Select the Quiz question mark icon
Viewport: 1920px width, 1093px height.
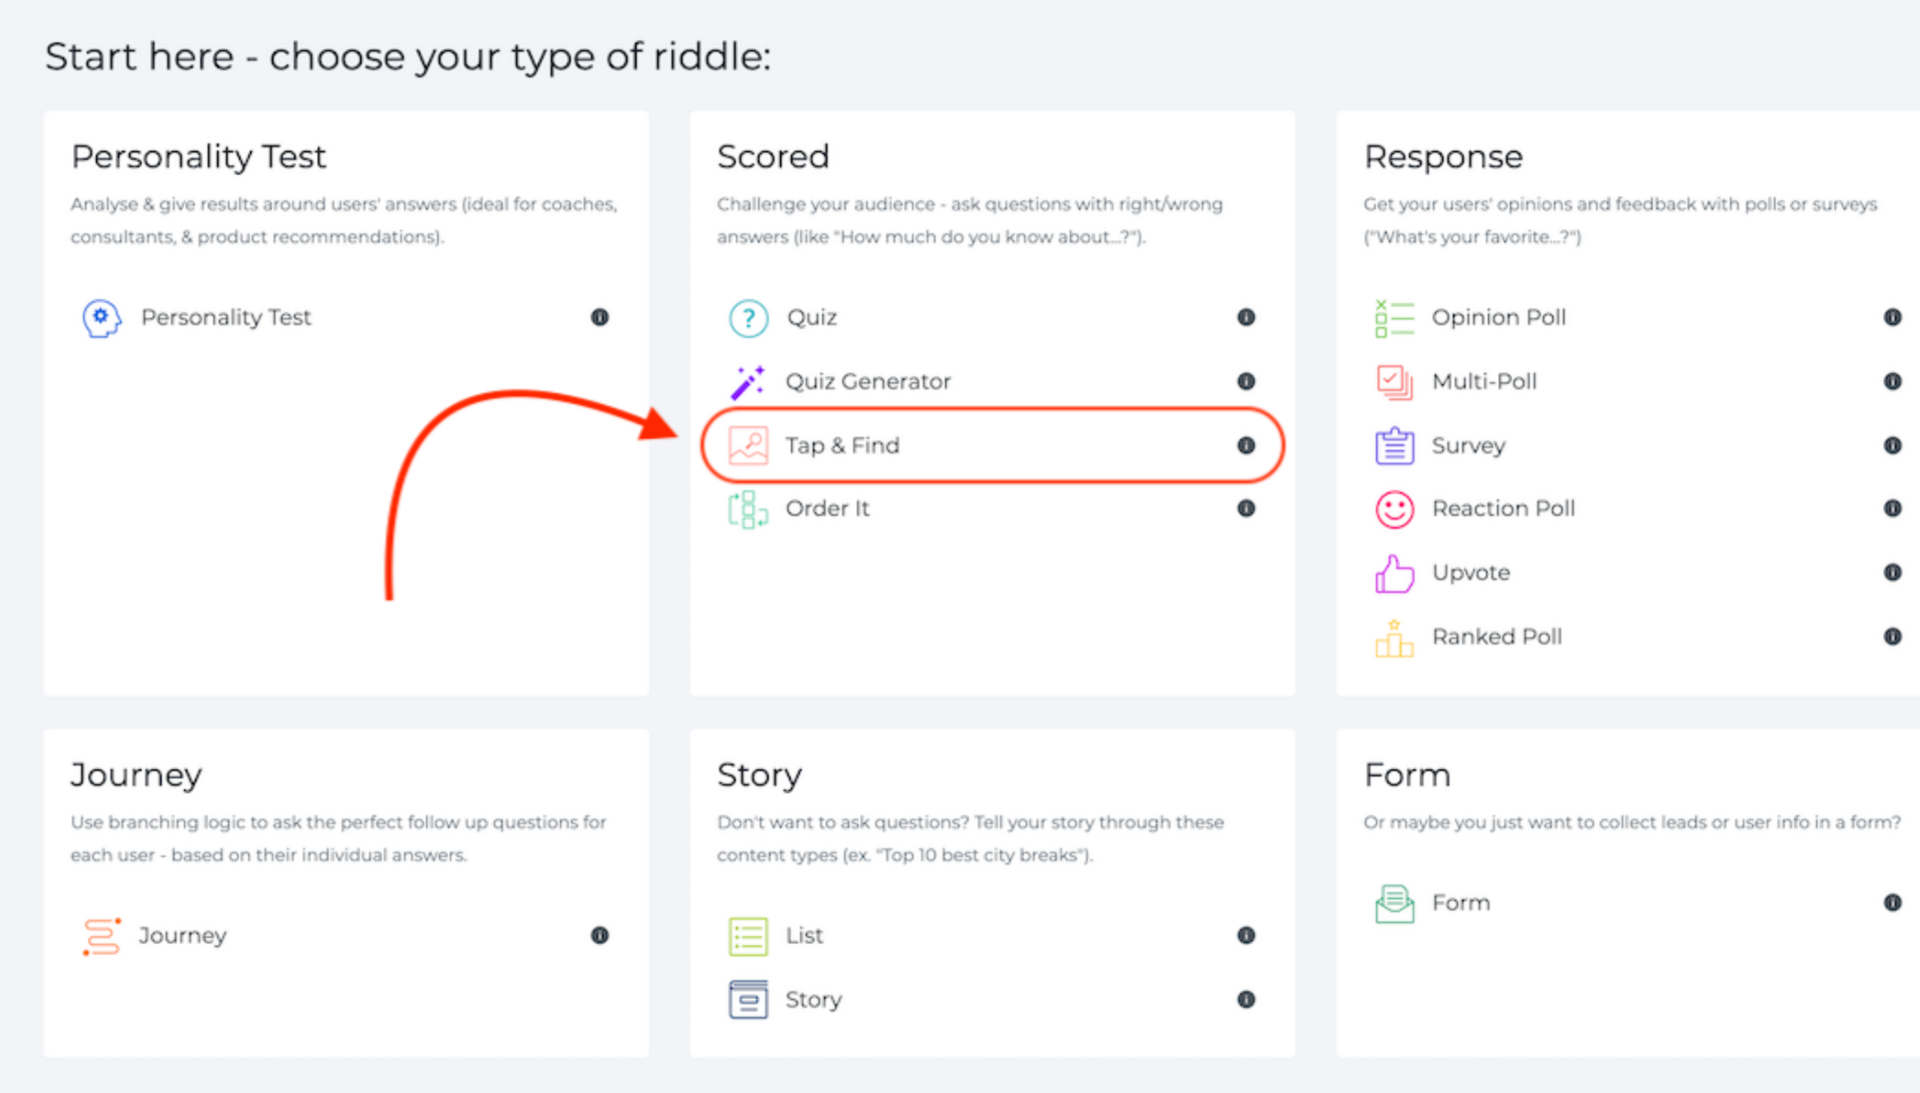coord(748,318)
